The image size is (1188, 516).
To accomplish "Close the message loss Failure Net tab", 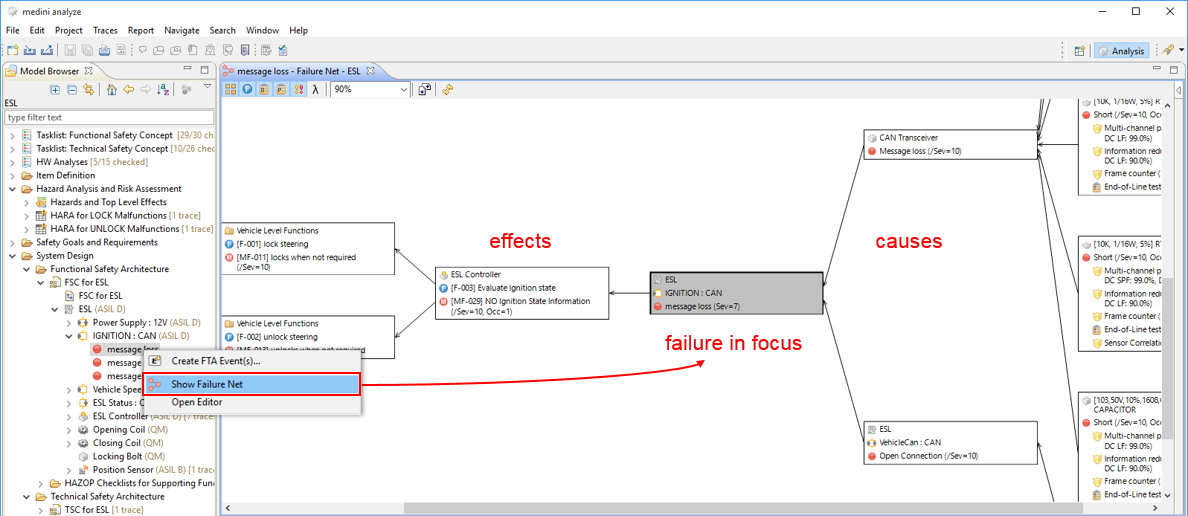I will pos(370,70).
